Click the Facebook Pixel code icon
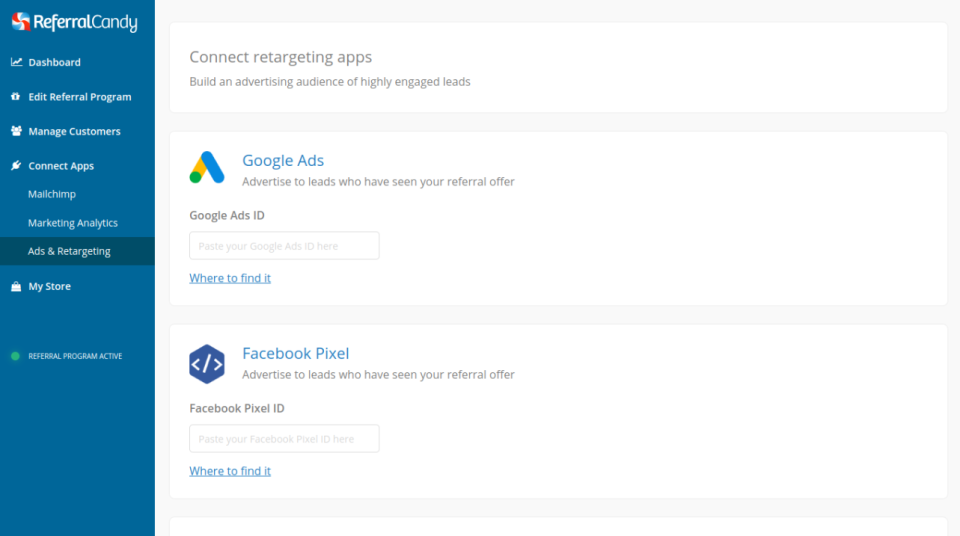 click(207, 364)
